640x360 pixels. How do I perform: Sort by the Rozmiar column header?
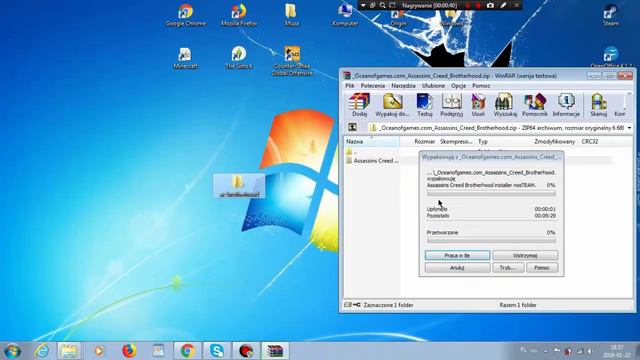(424, 141)
